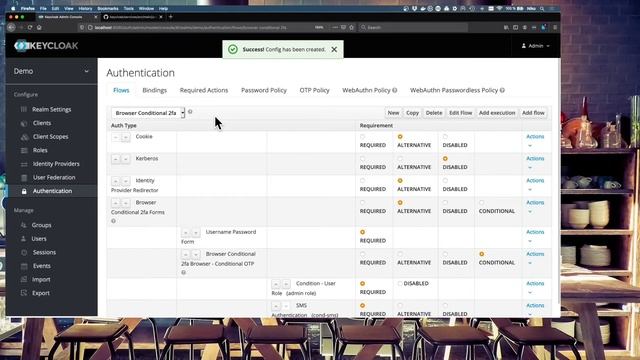Set Browser Conditional 2fa Forms to REQUIRED
The height and width of the screenshot is (360, 640).
click(362, 203)
